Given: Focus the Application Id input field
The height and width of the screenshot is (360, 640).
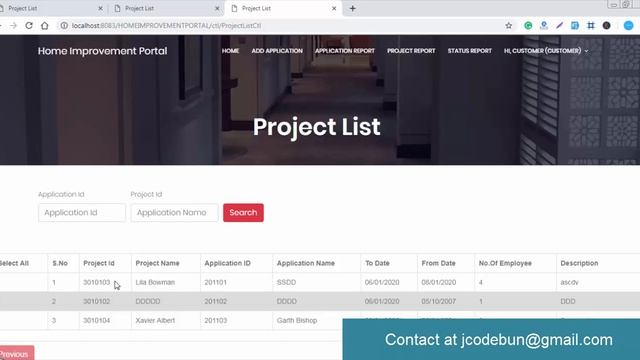Looking at the screenshot, I should 82,213.
